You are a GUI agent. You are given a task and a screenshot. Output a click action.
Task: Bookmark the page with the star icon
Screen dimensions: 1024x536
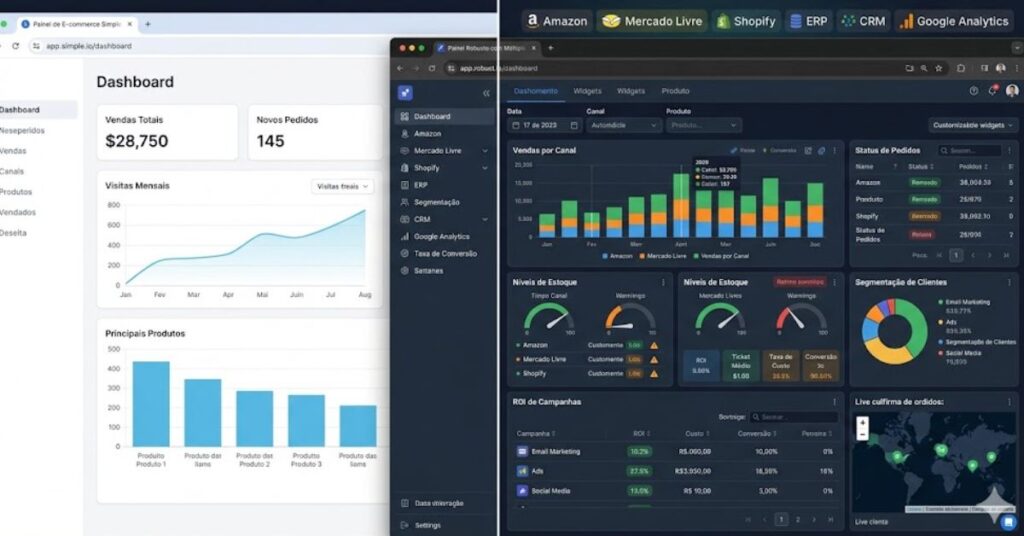[939, 68]
